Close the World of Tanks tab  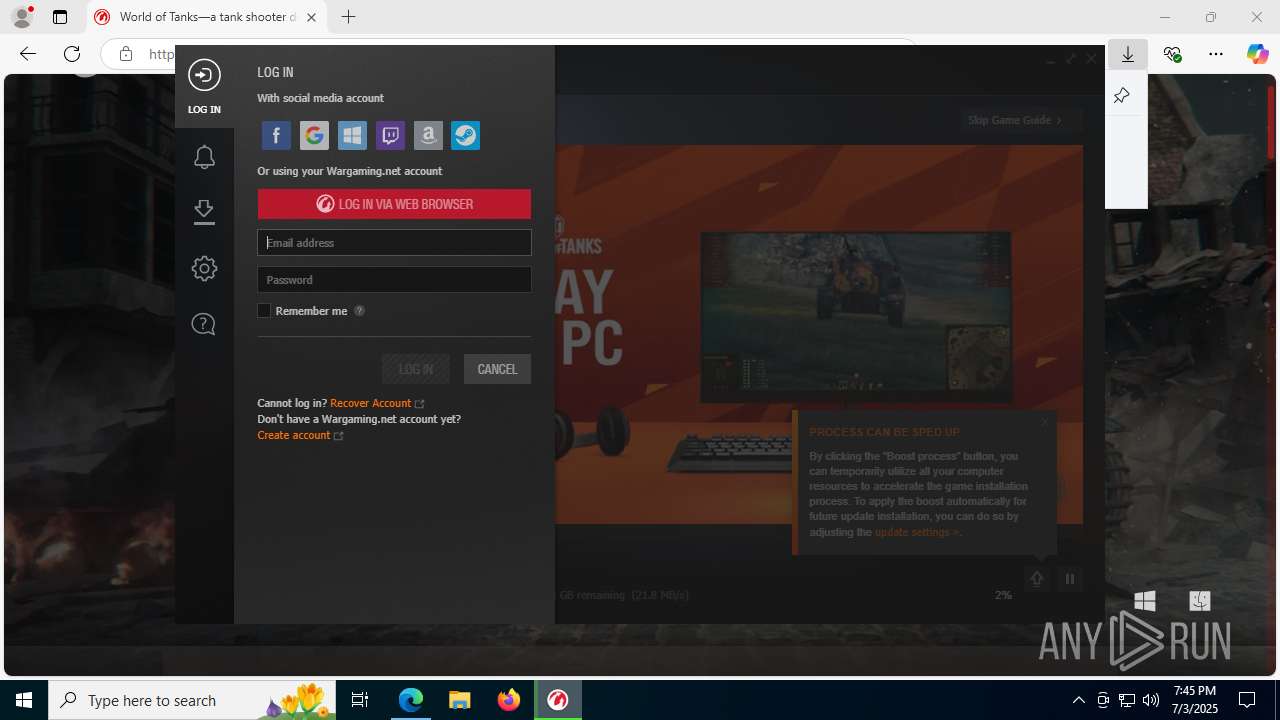[x=311, y=17]
